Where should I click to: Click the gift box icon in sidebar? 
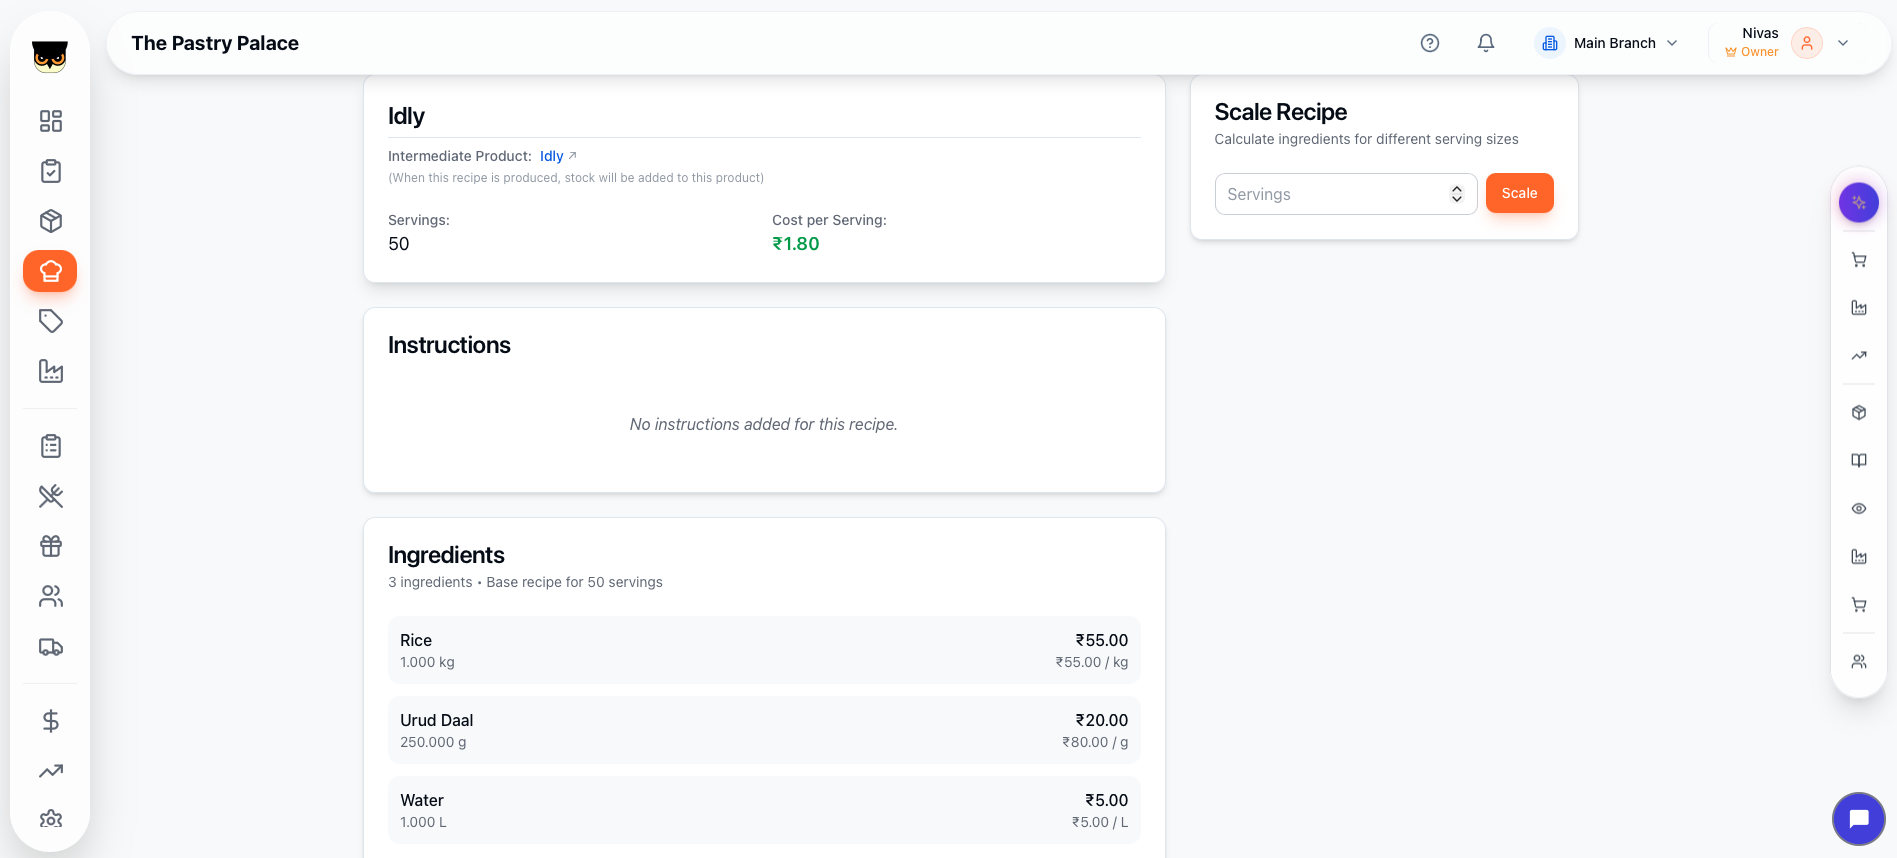click(x=50, y=546)
